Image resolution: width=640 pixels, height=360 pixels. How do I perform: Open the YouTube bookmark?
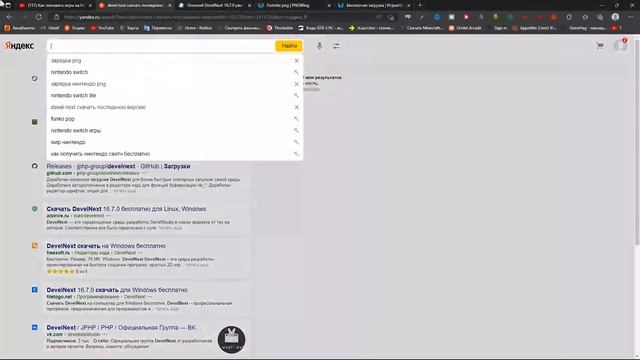pos(102,28)
